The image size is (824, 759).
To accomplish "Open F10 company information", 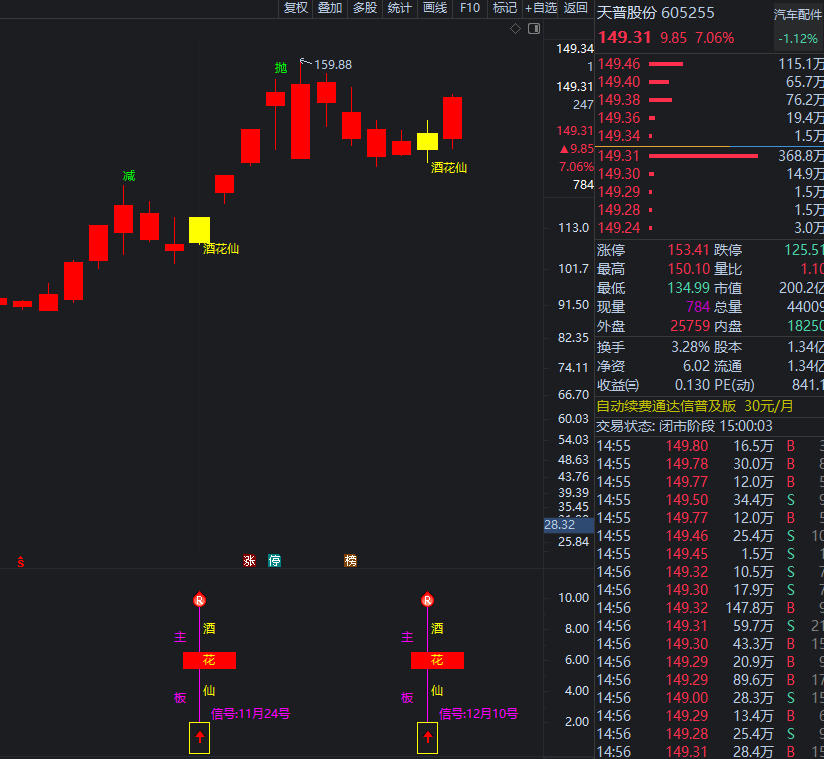I will 470,8.
